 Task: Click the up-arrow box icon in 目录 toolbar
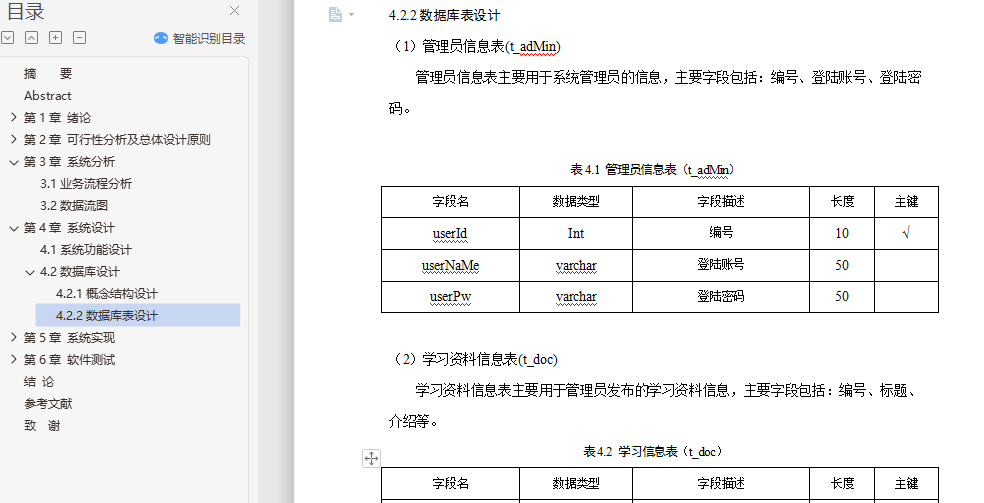tap(31, 38)
